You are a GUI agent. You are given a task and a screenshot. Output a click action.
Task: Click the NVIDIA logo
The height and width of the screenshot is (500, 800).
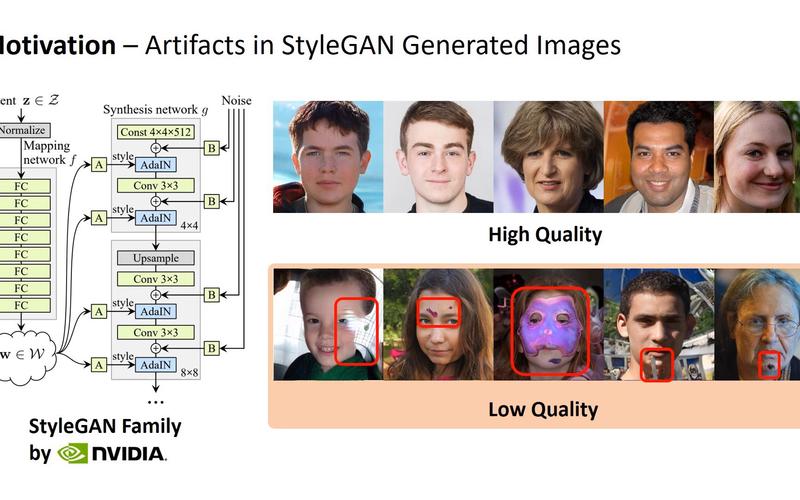[x=112, y=454]
